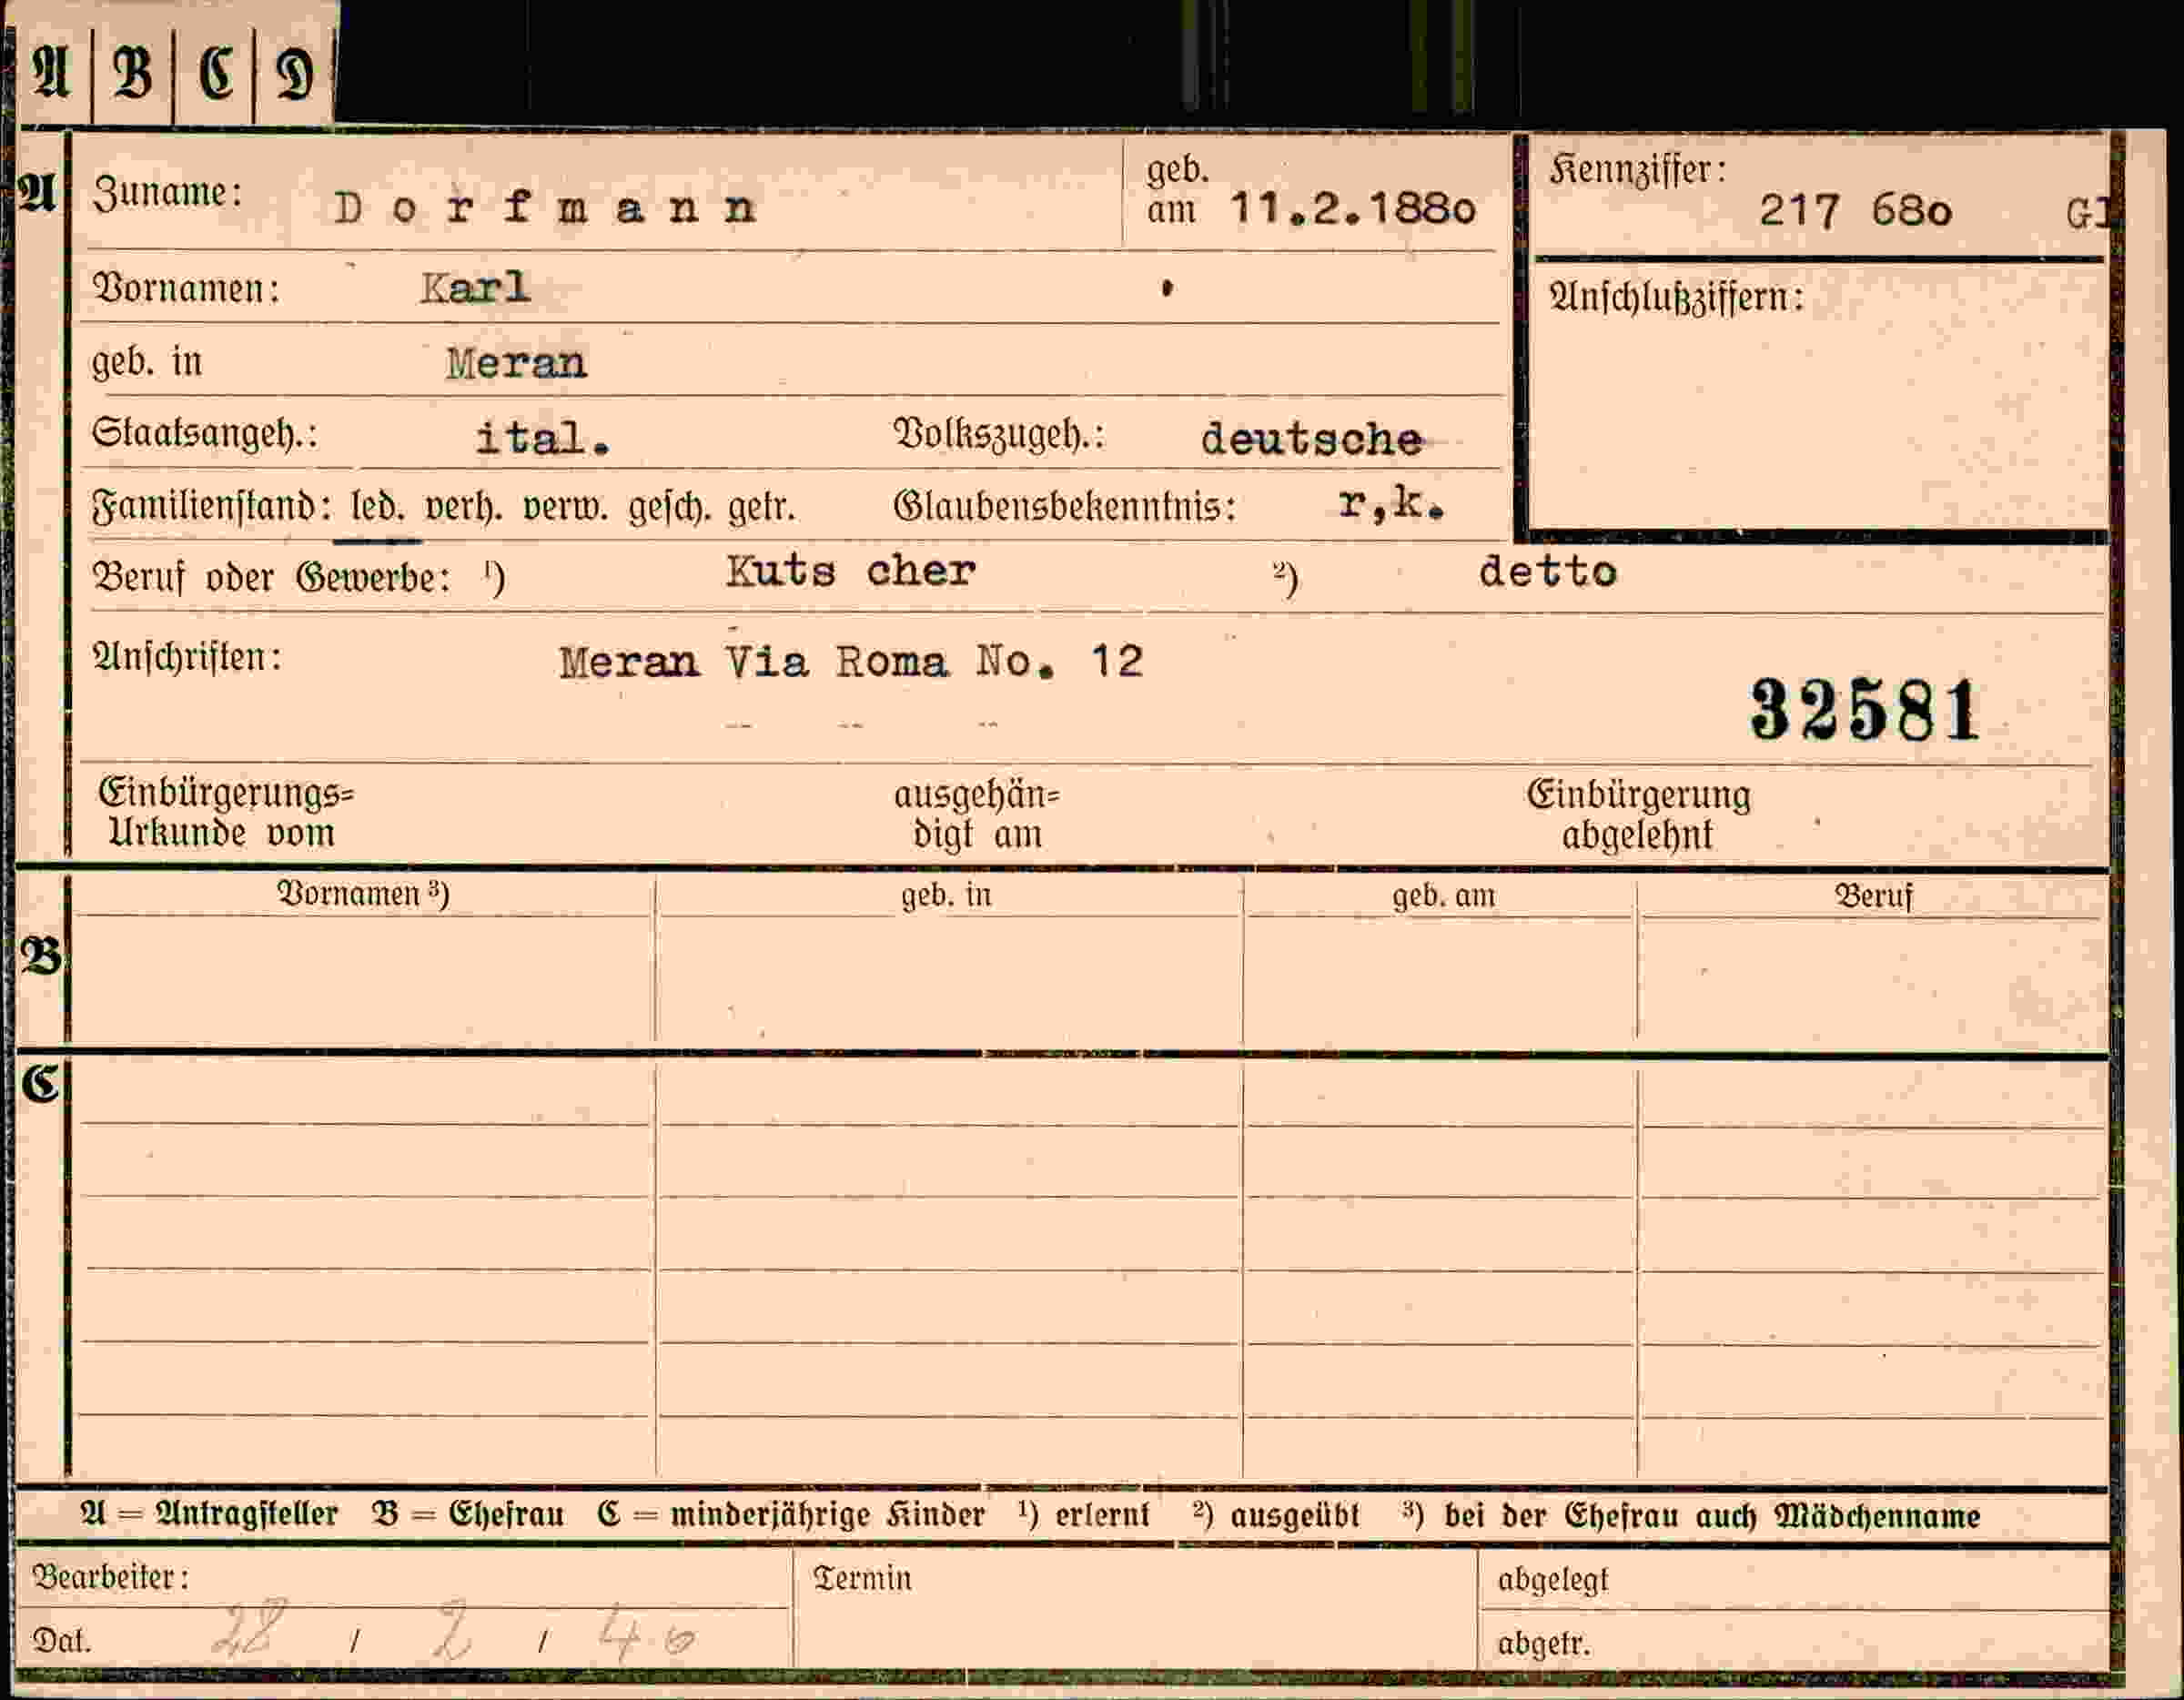The height and width of the screenshot is (1700, 2184).
Task: Click the 'abgelegt' label
Action: 1553,1580
